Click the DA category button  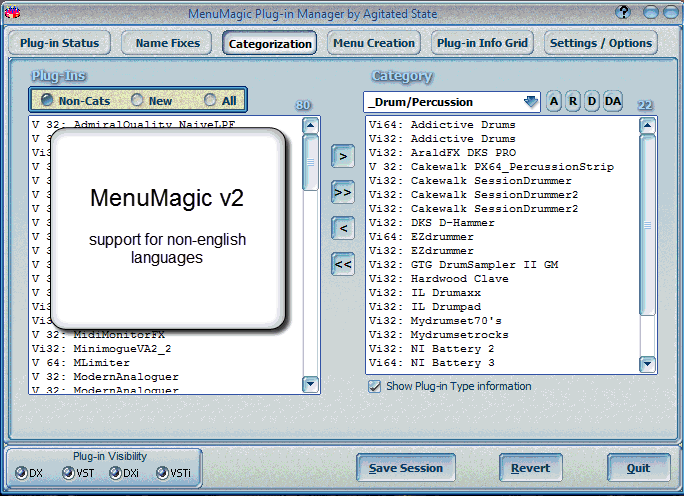coord(612,101)
